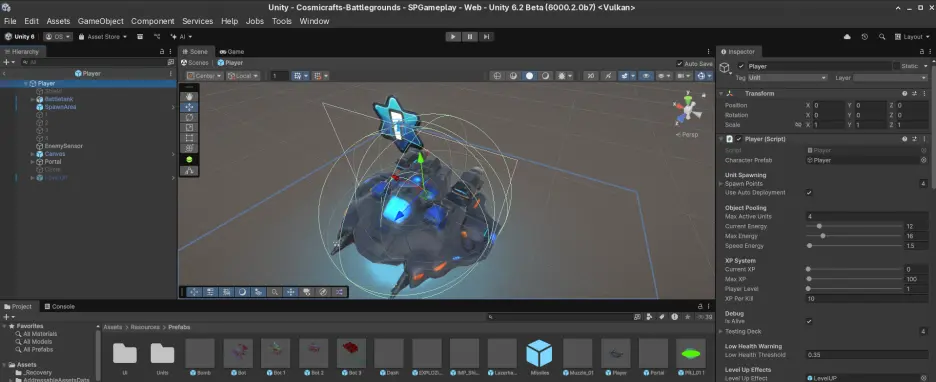The image size is (936, 382).
Task: Toggle scene visibility eye icon
Action: [x=645, y=76]
